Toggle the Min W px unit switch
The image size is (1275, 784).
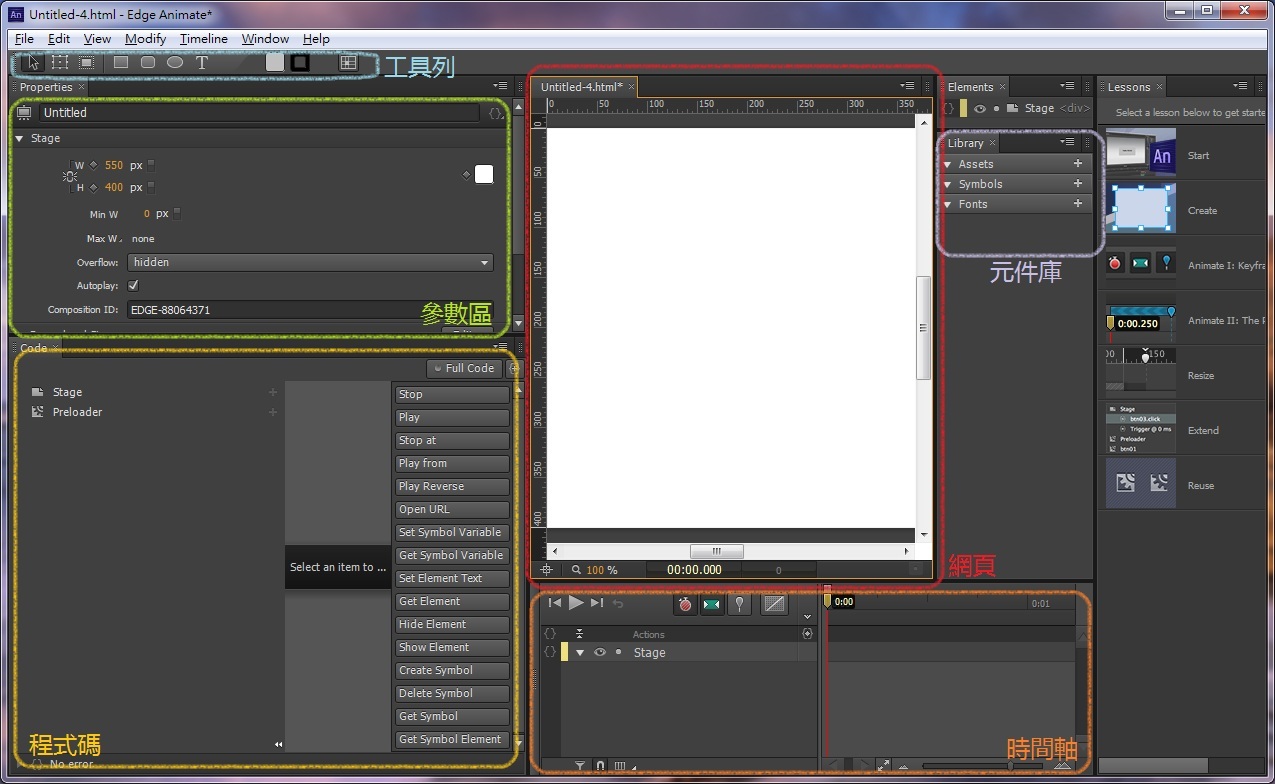[x=177, y=213]
